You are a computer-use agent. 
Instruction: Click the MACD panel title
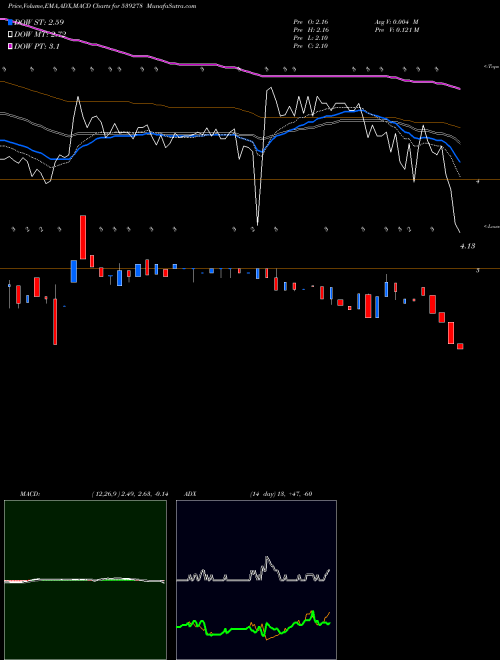30,494
